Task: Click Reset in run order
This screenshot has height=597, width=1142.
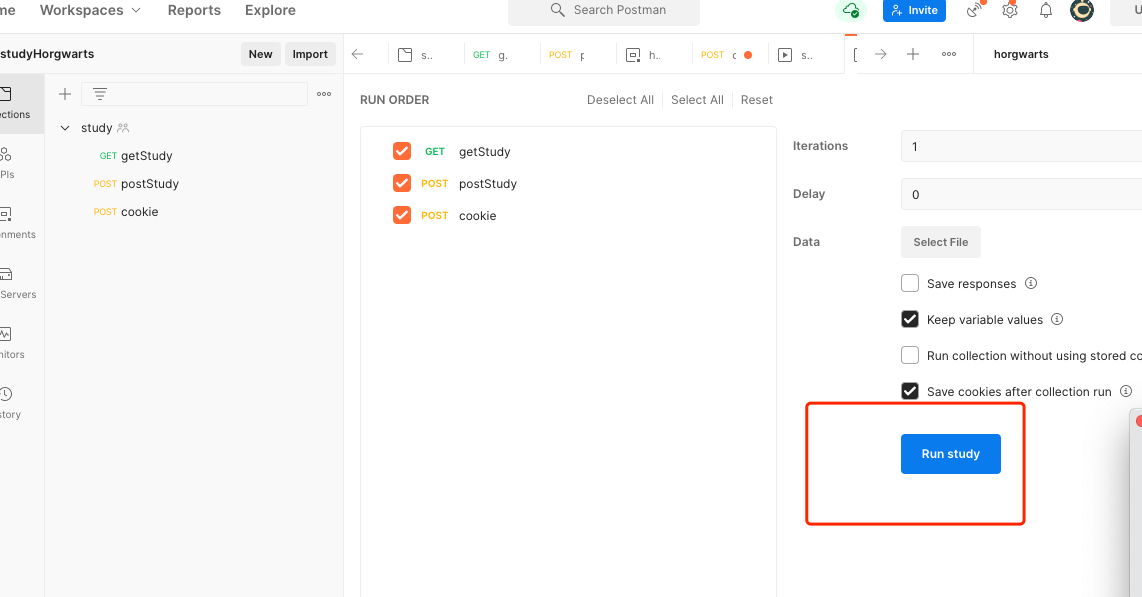Action: click(x=757, y=100)
